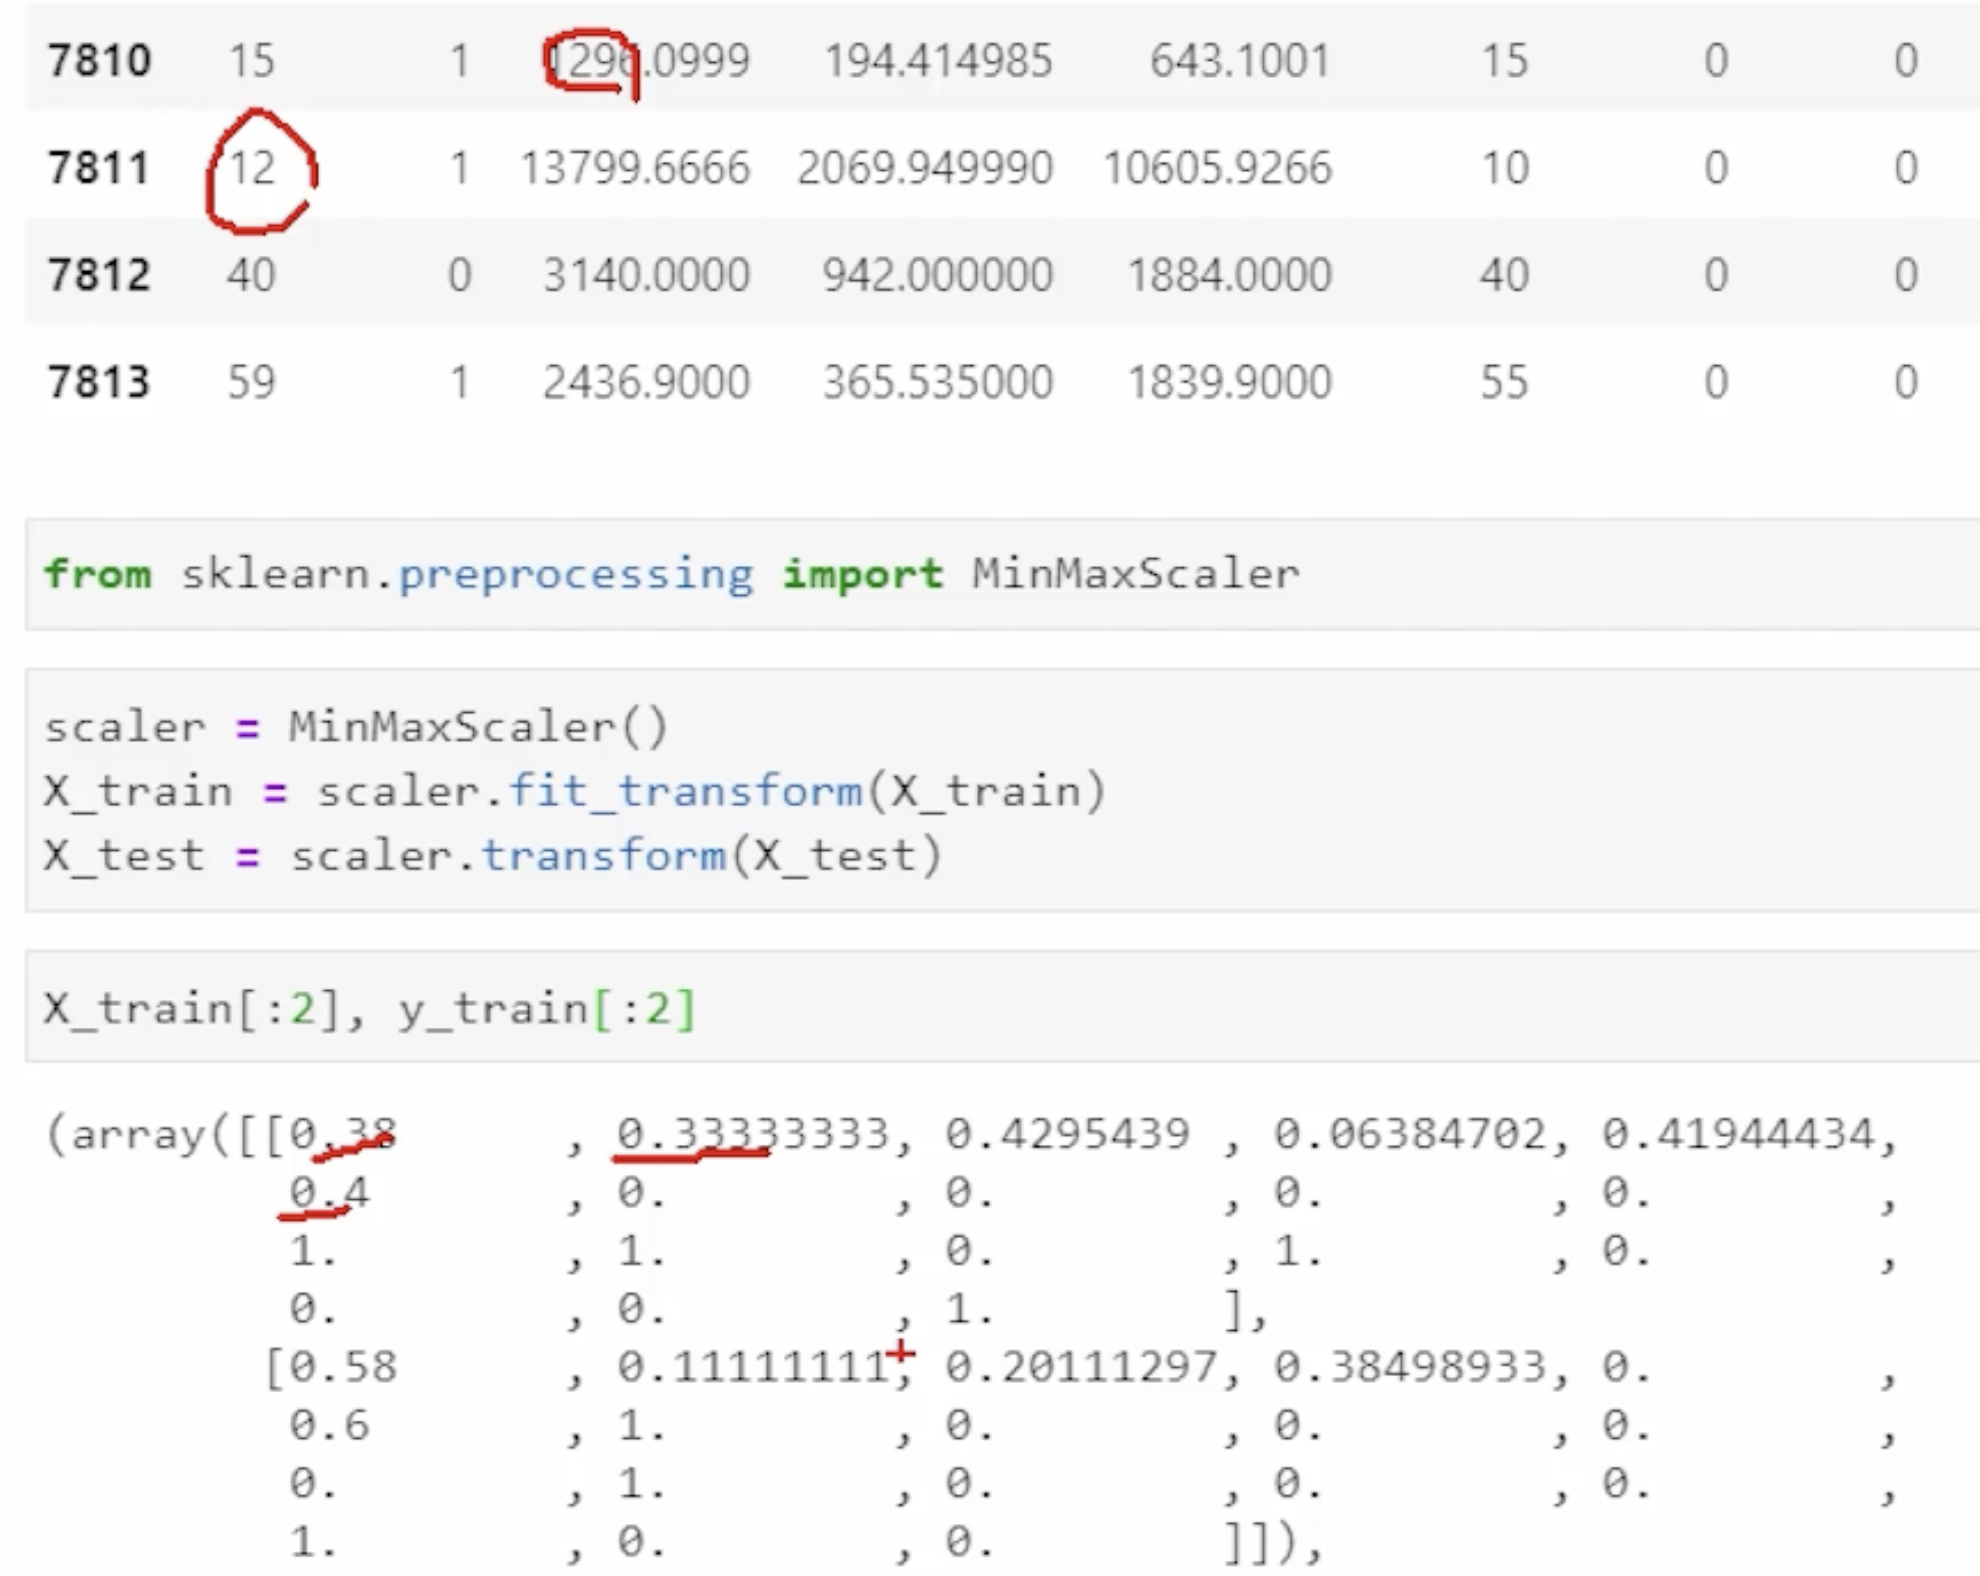Click the 0.38498933 value in array output
This screenshot has height=1576, width=1980.
tap(1409, 1367)
